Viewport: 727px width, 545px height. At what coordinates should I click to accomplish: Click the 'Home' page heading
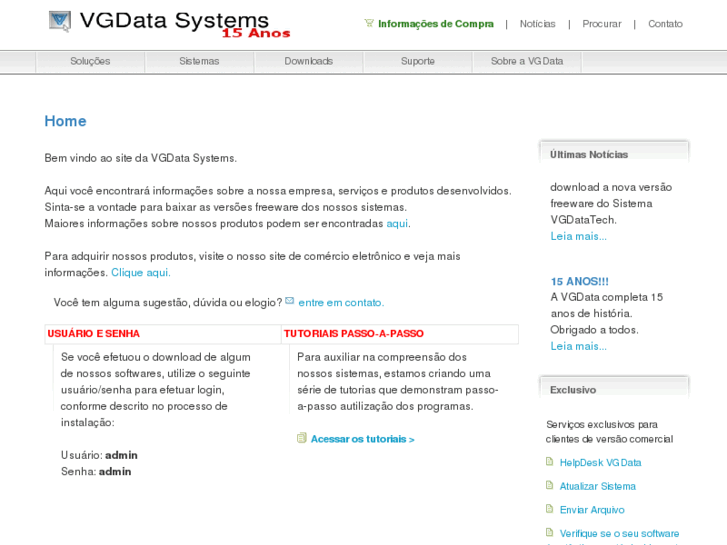pos(65,121)
